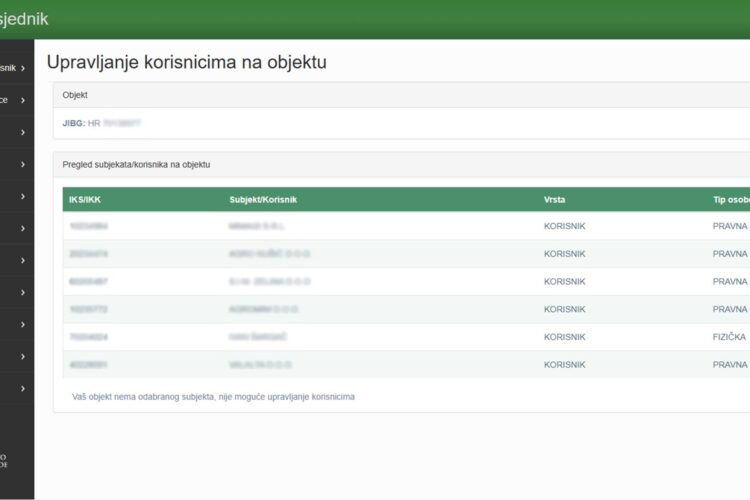
Task: Click the Tip osobe column header
Action: coord(725,199)
